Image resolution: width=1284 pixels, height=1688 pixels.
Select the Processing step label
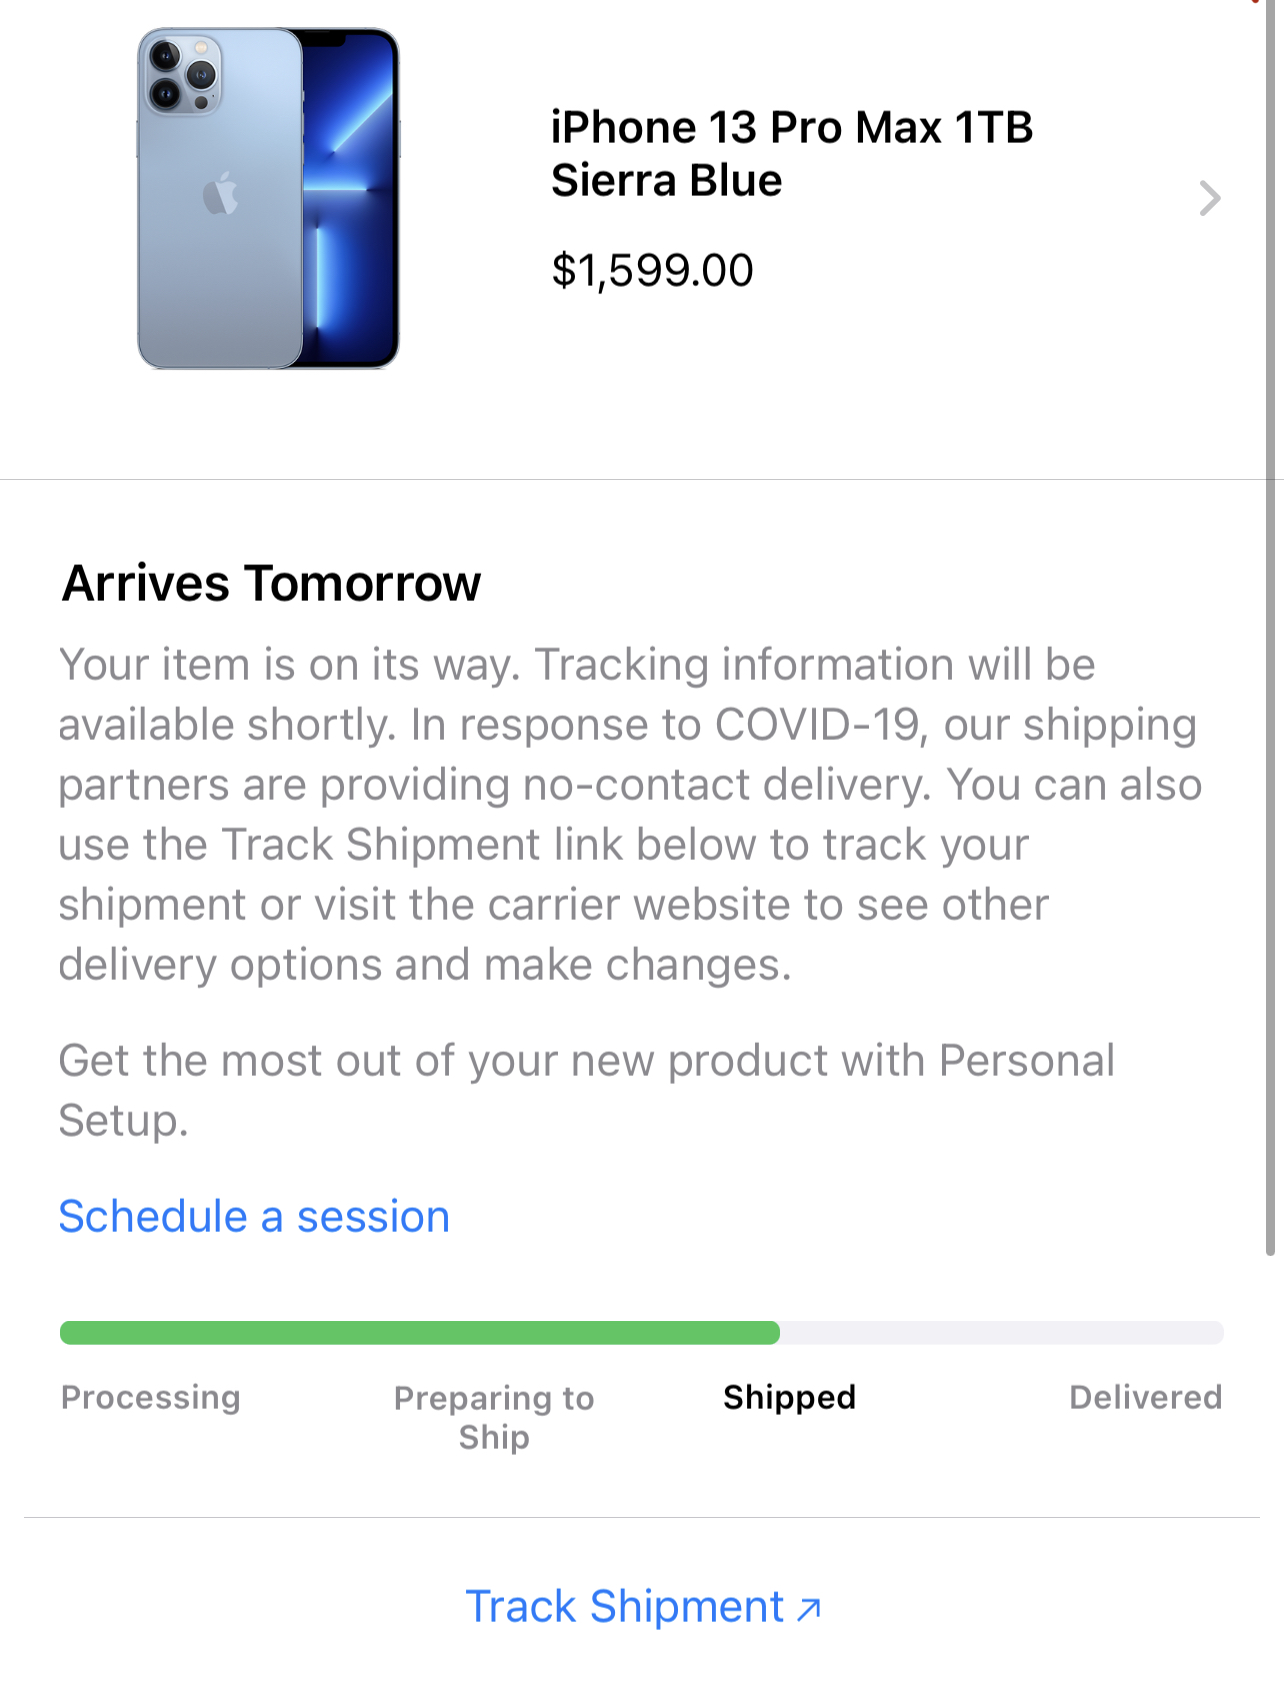coord(151,1397)
